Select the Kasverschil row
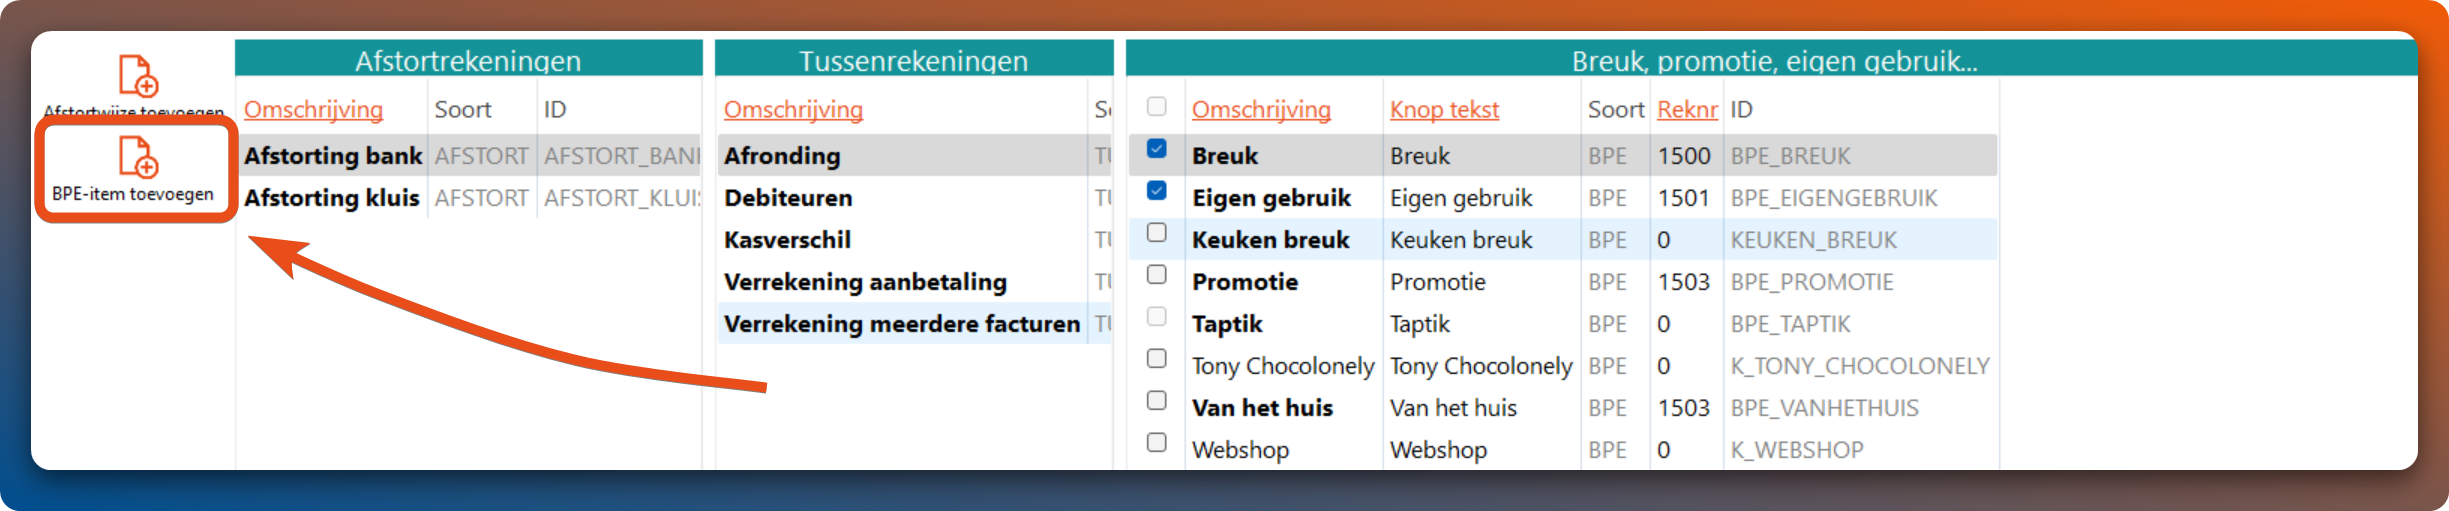This screenshot has width=2449, height=511. point(788,240)
